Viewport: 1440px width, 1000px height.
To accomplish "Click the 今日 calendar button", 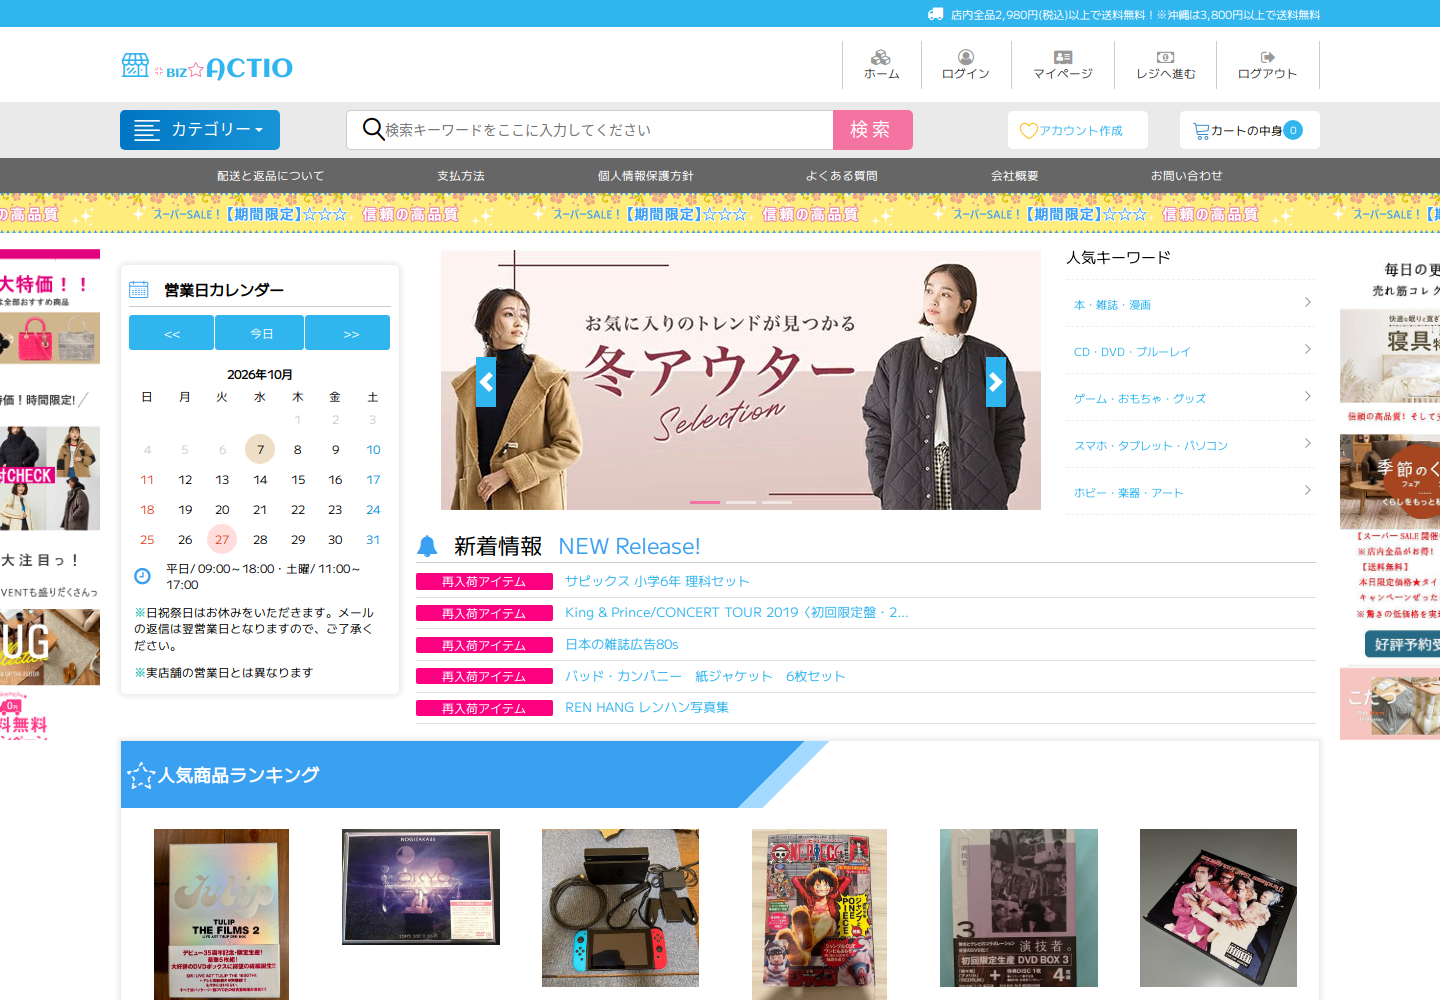I will tap(262, 333).
